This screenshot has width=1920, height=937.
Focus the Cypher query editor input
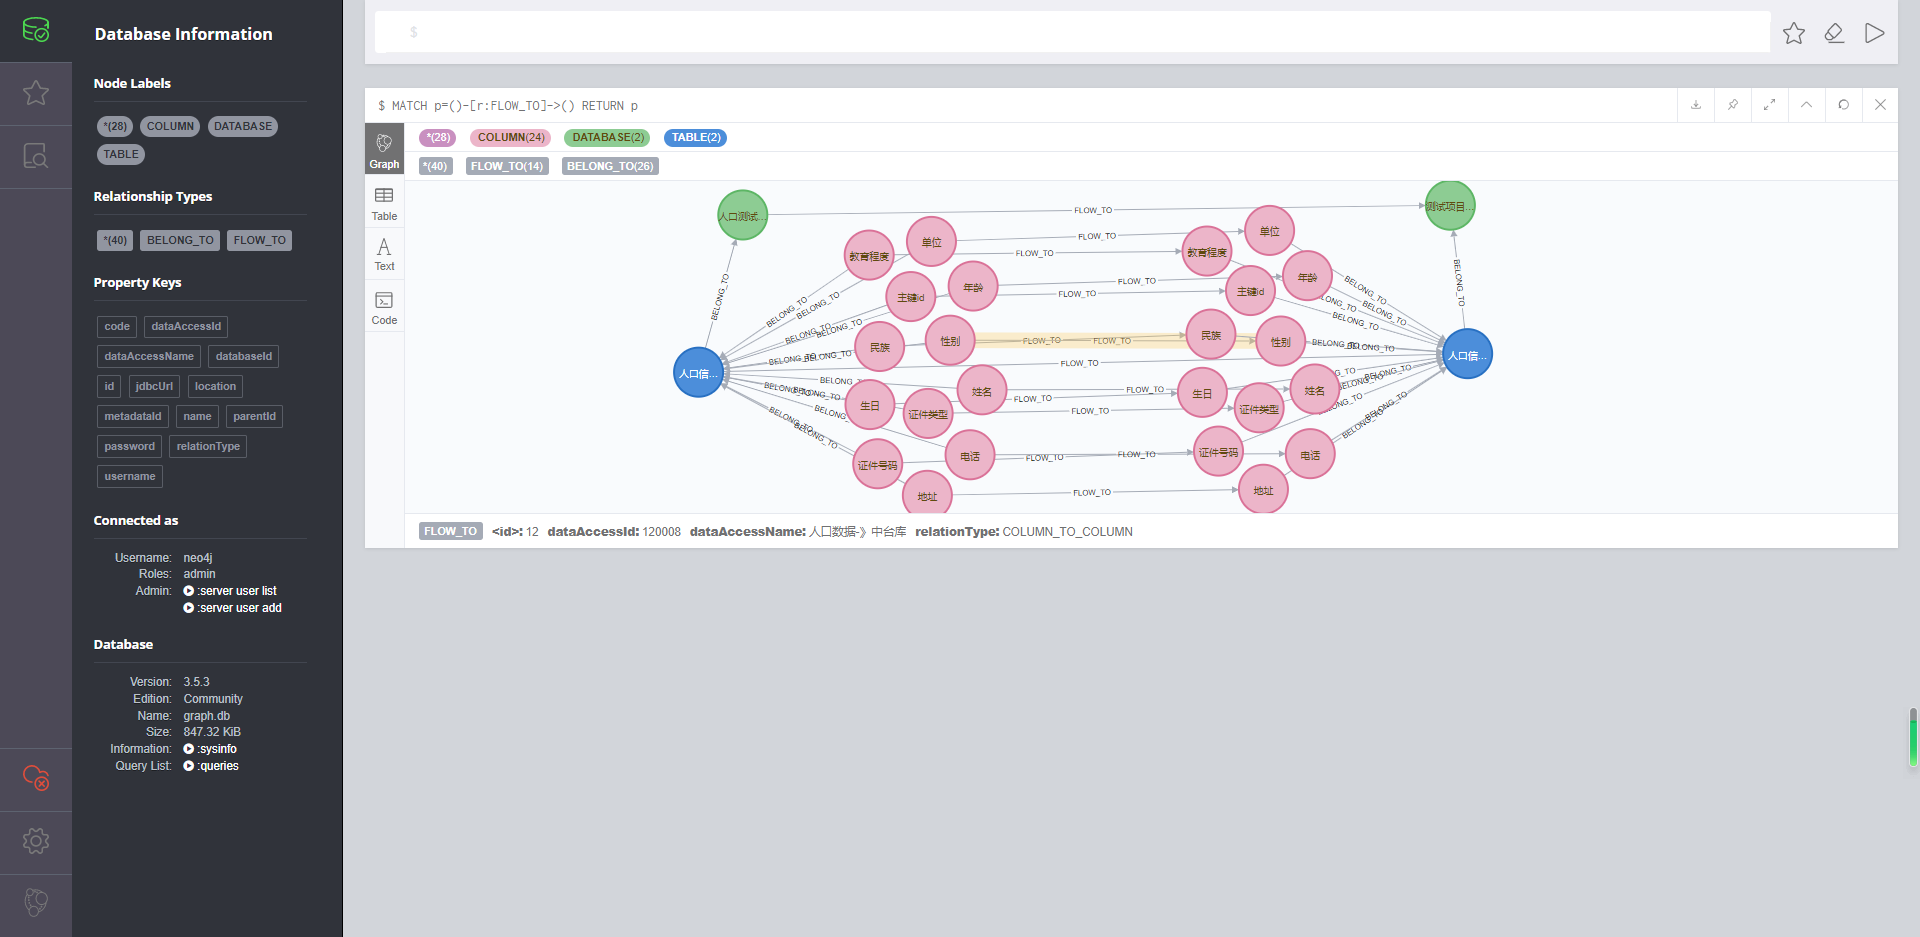(x=1072, y=32)
